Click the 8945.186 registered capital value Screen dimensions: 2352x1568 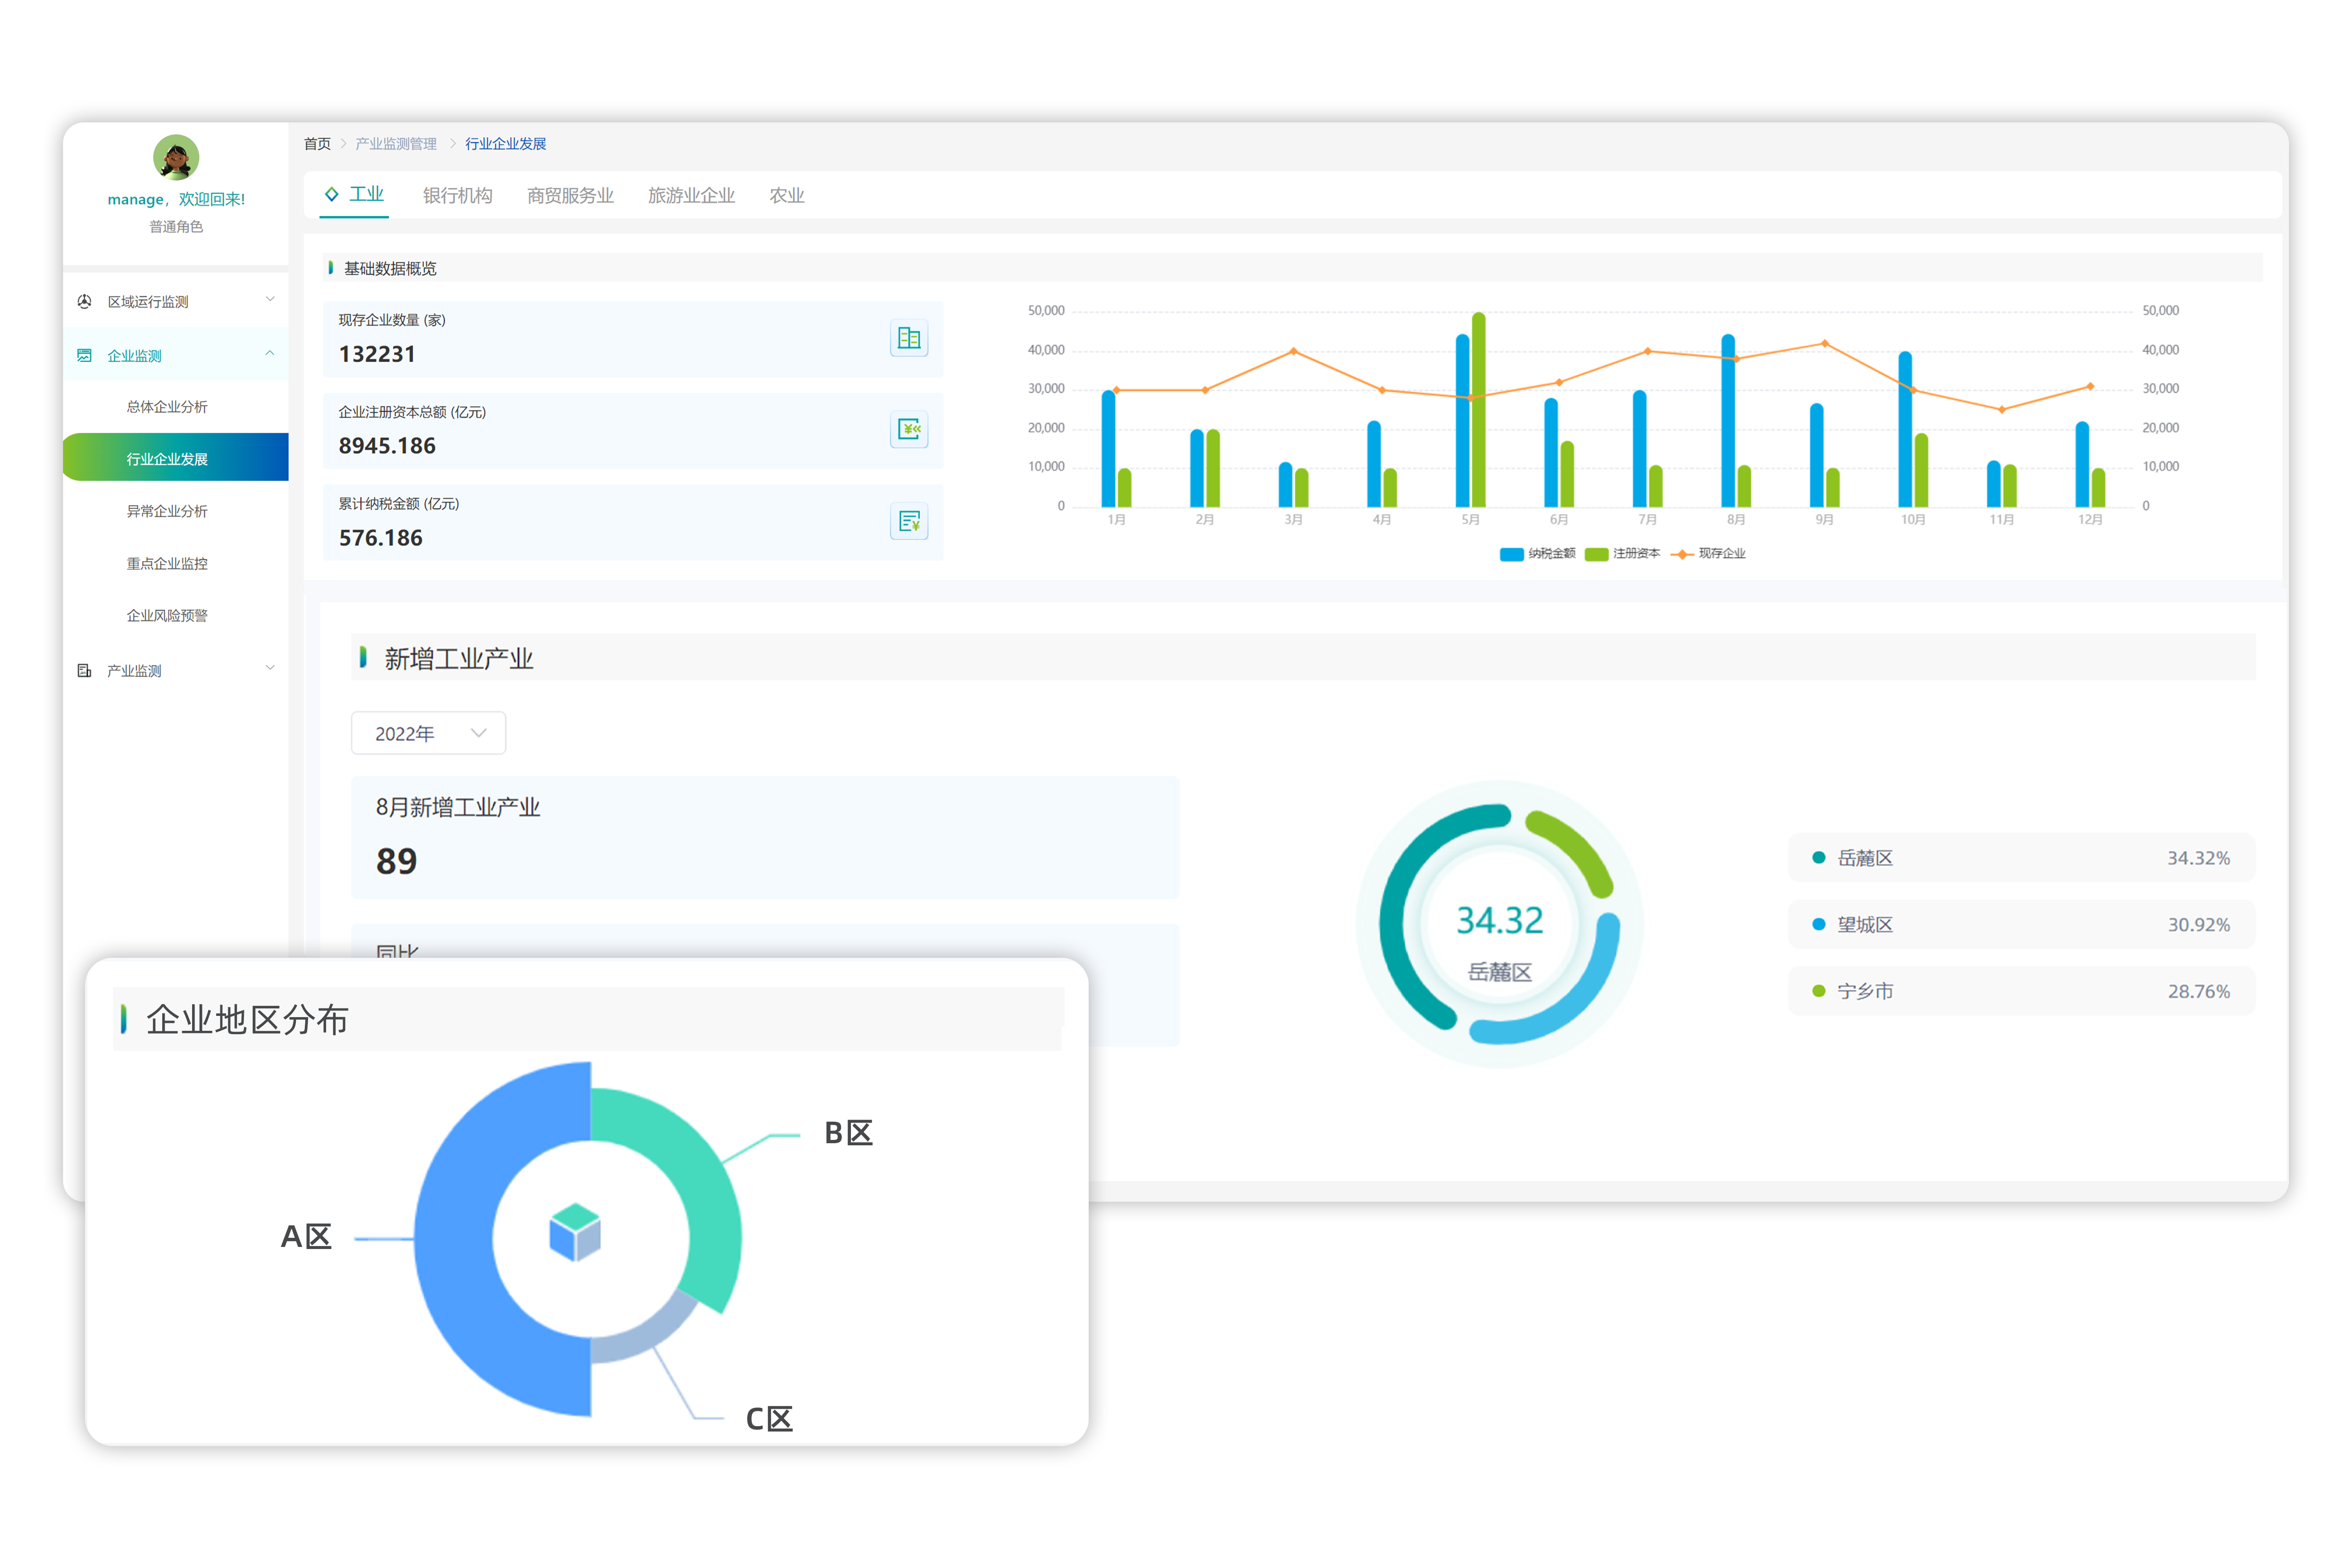tap(387, 446)
